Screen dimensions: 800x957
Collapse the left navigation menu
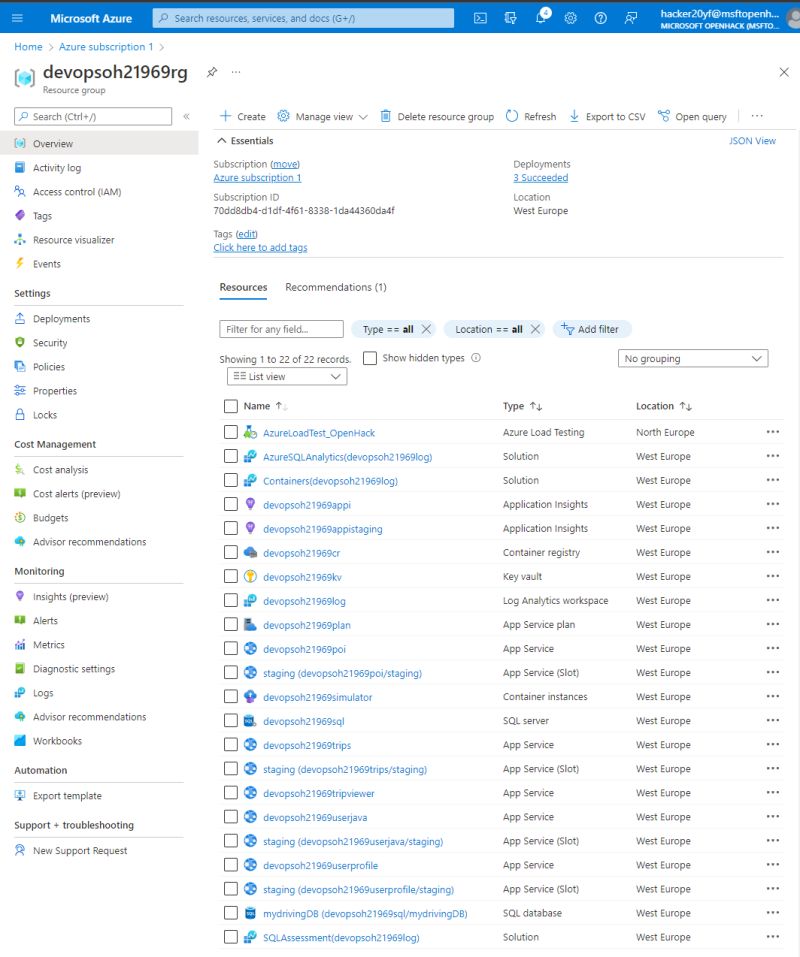click(187, 116)
